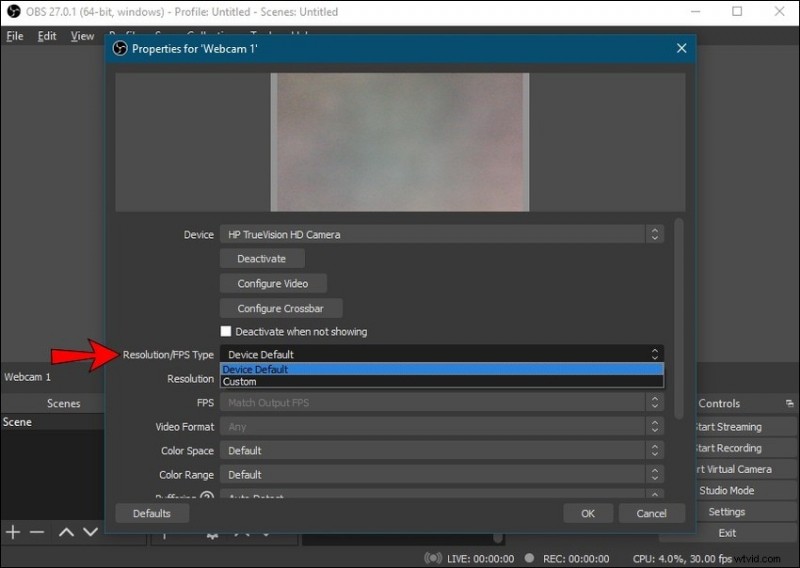The width and height of the screenshot is (800, 568).
Task: Click the webcam preview image
Action: click(400, 142)
